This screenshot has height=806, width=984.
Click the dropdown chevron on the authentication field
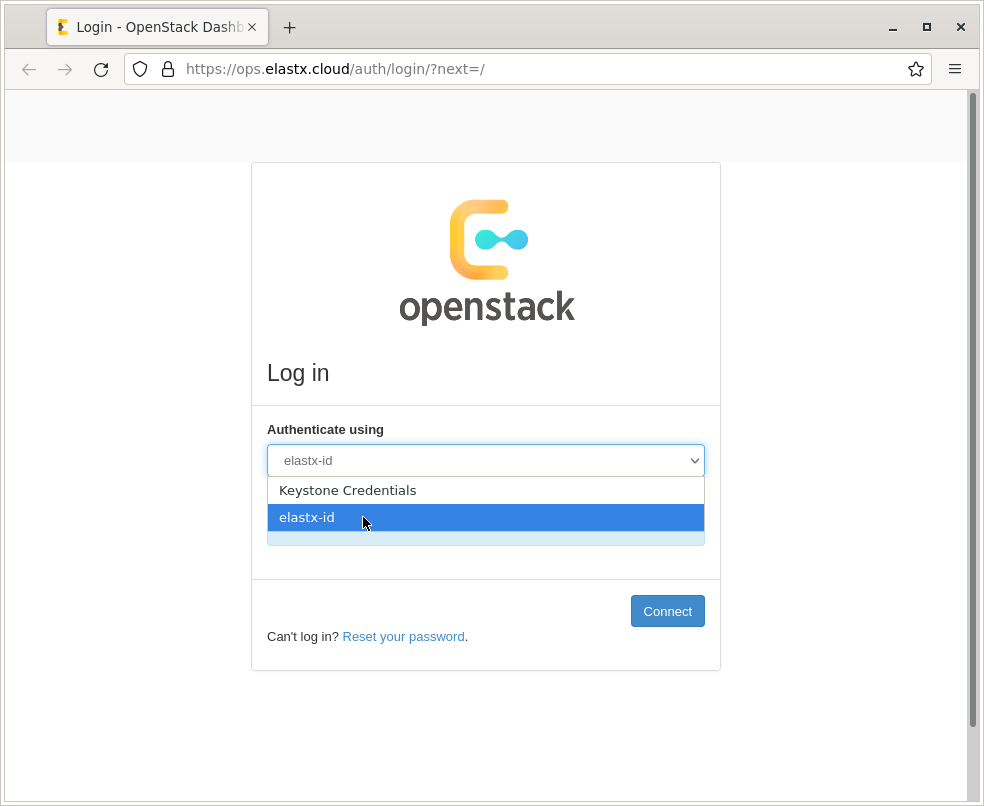(x=694, y=460)
